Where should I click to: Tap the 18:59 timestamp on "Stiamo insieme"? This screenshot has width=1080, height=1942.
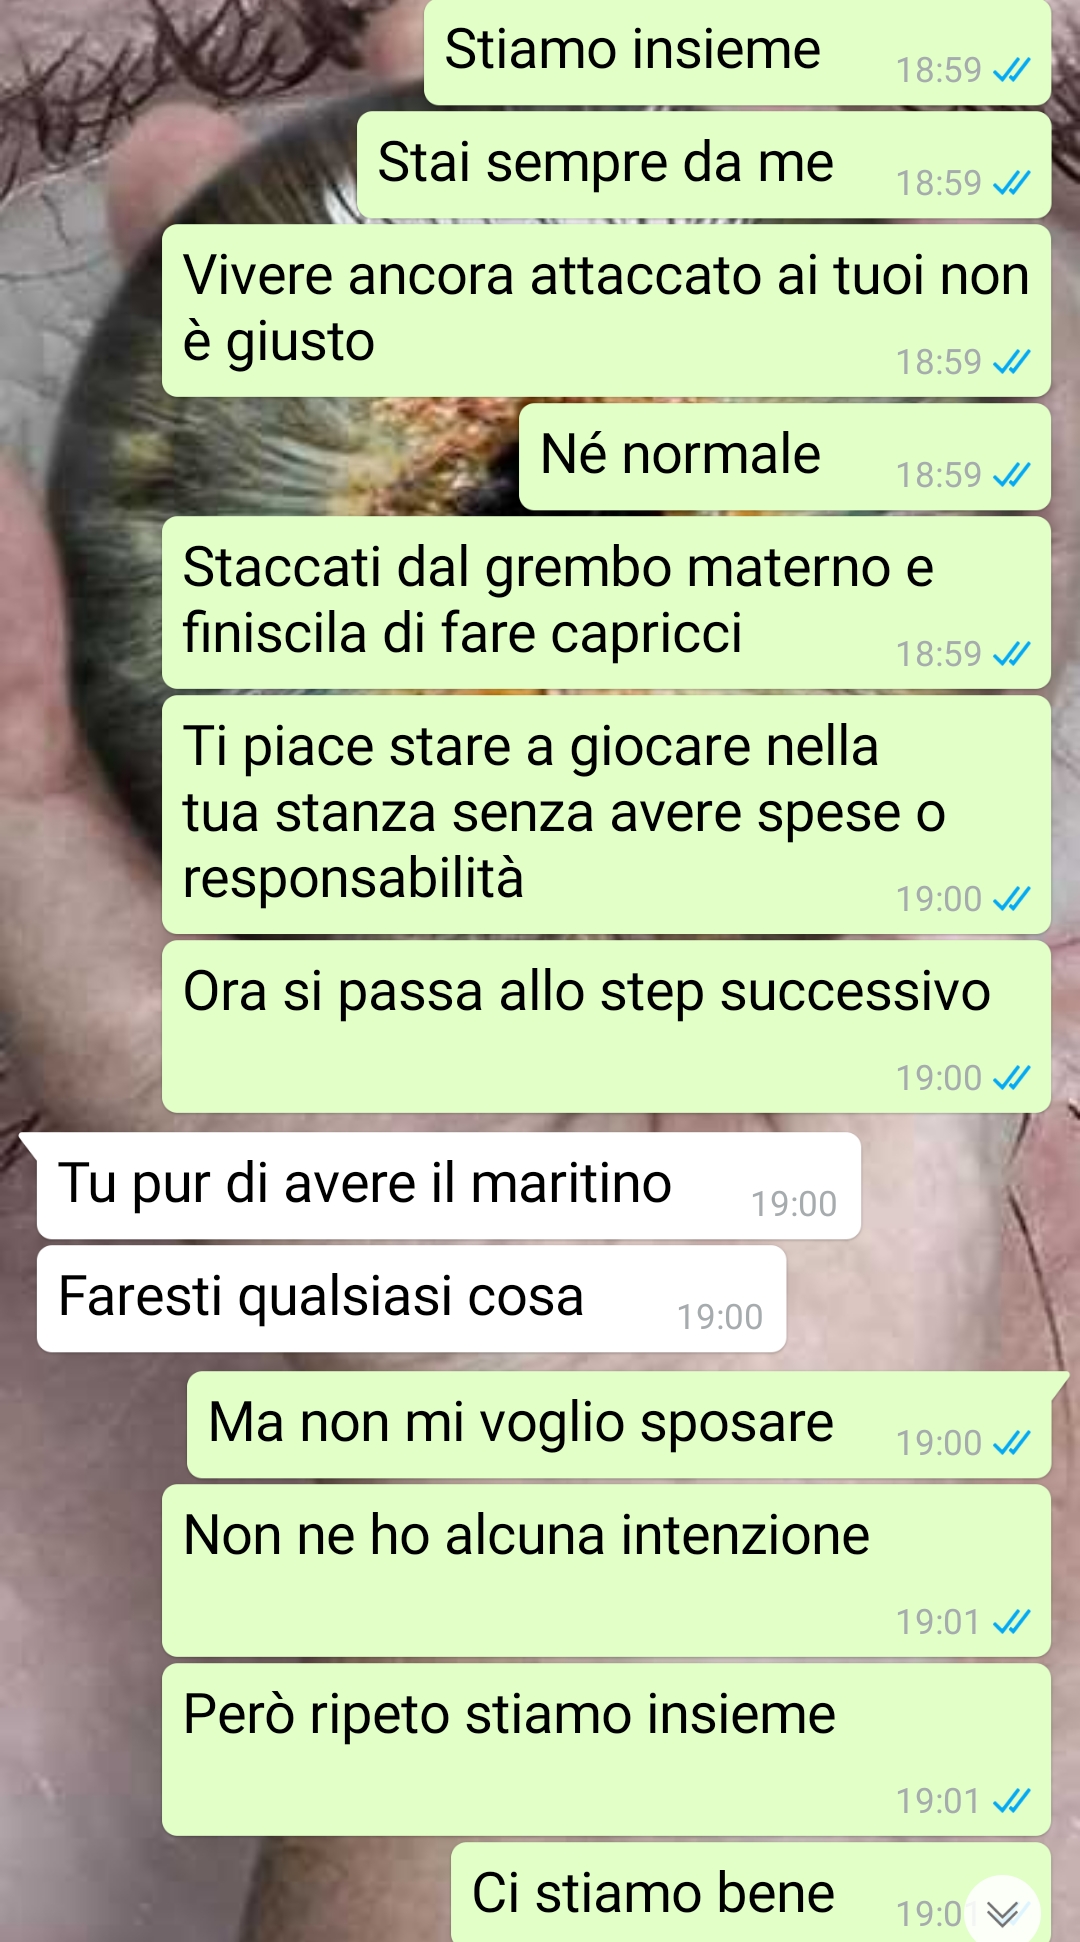click(x=938, y=70)
